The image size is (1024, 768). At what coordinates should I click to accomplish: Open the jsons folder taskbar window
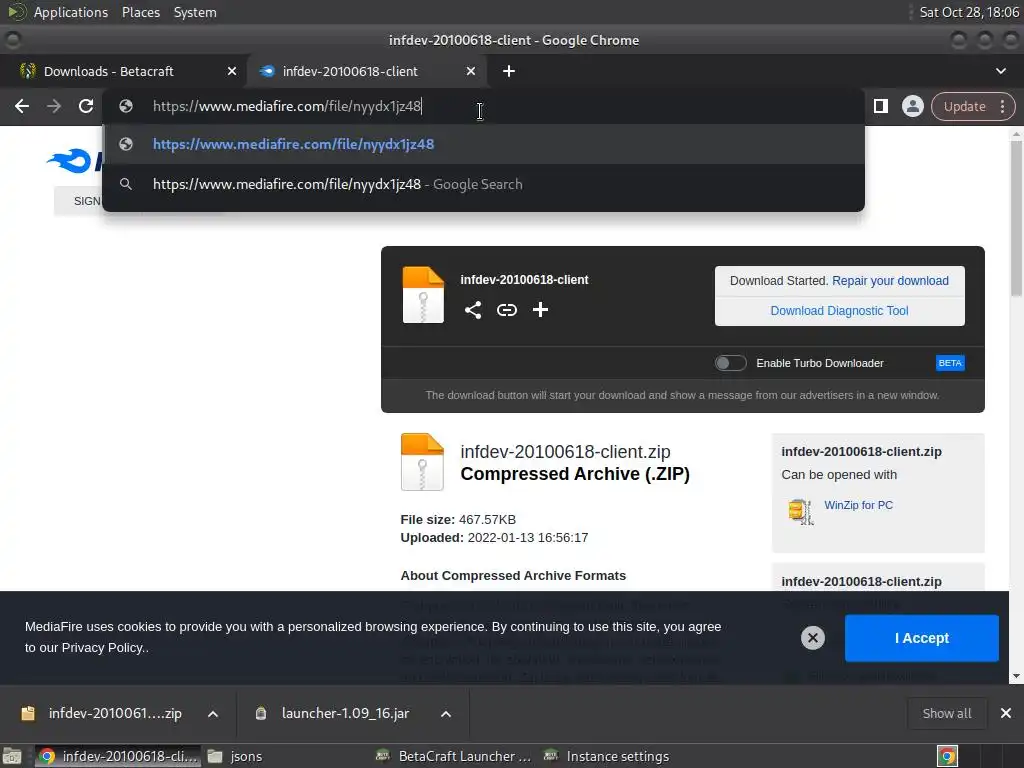pos(235,756)
